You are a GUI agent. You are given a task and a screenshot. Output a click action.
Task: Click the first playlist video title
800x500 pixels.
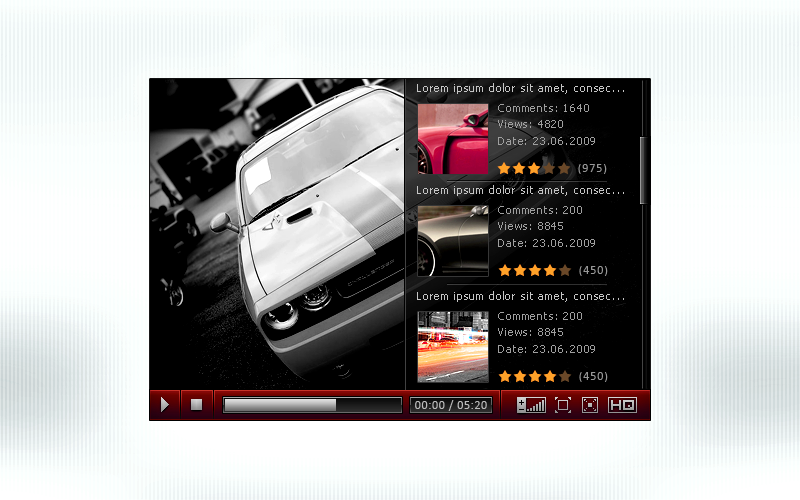(520, 88)
